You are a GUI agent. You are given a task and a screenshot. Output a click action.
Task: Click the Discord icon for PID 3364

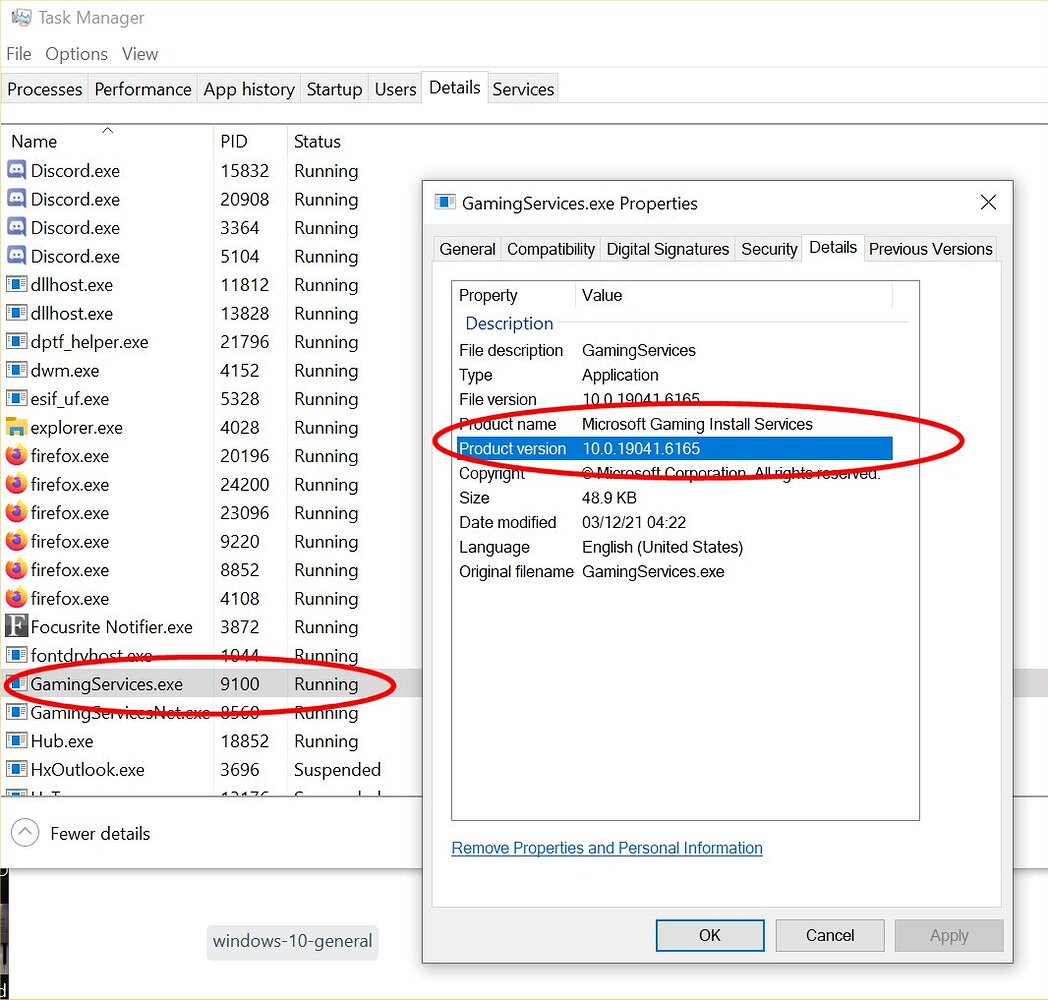17,228
